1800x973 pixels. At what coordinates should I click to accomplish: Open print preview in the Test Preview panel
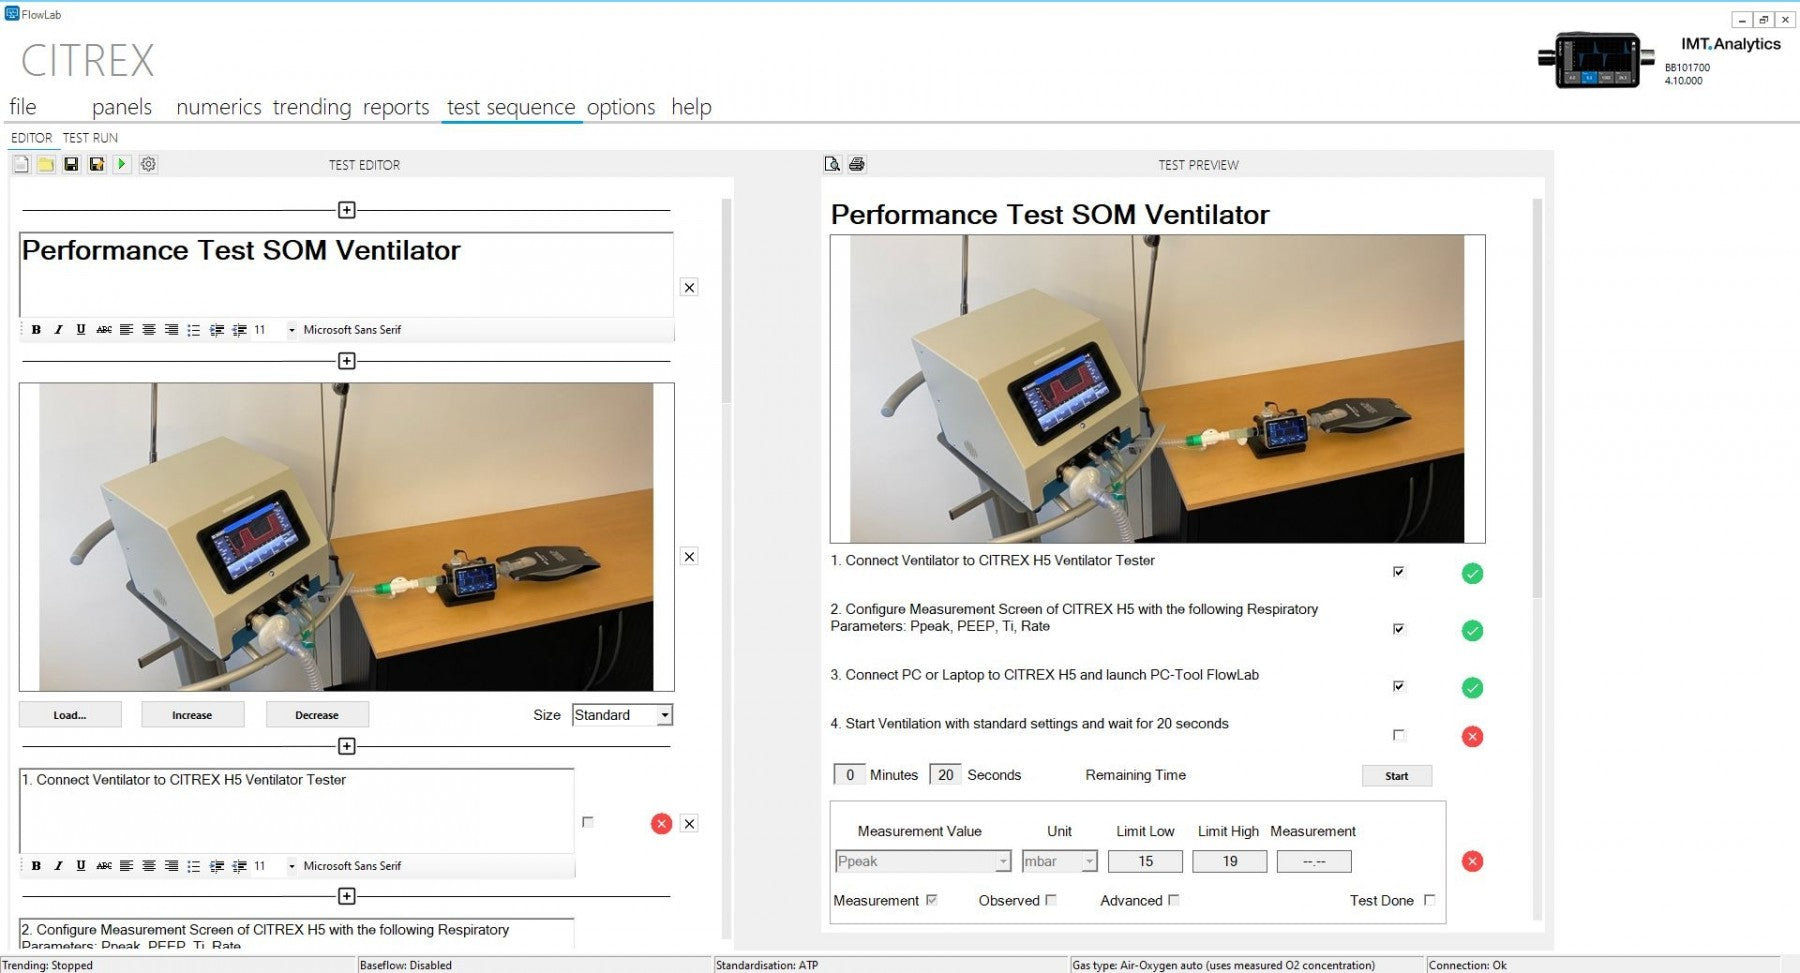coord(832,164)
